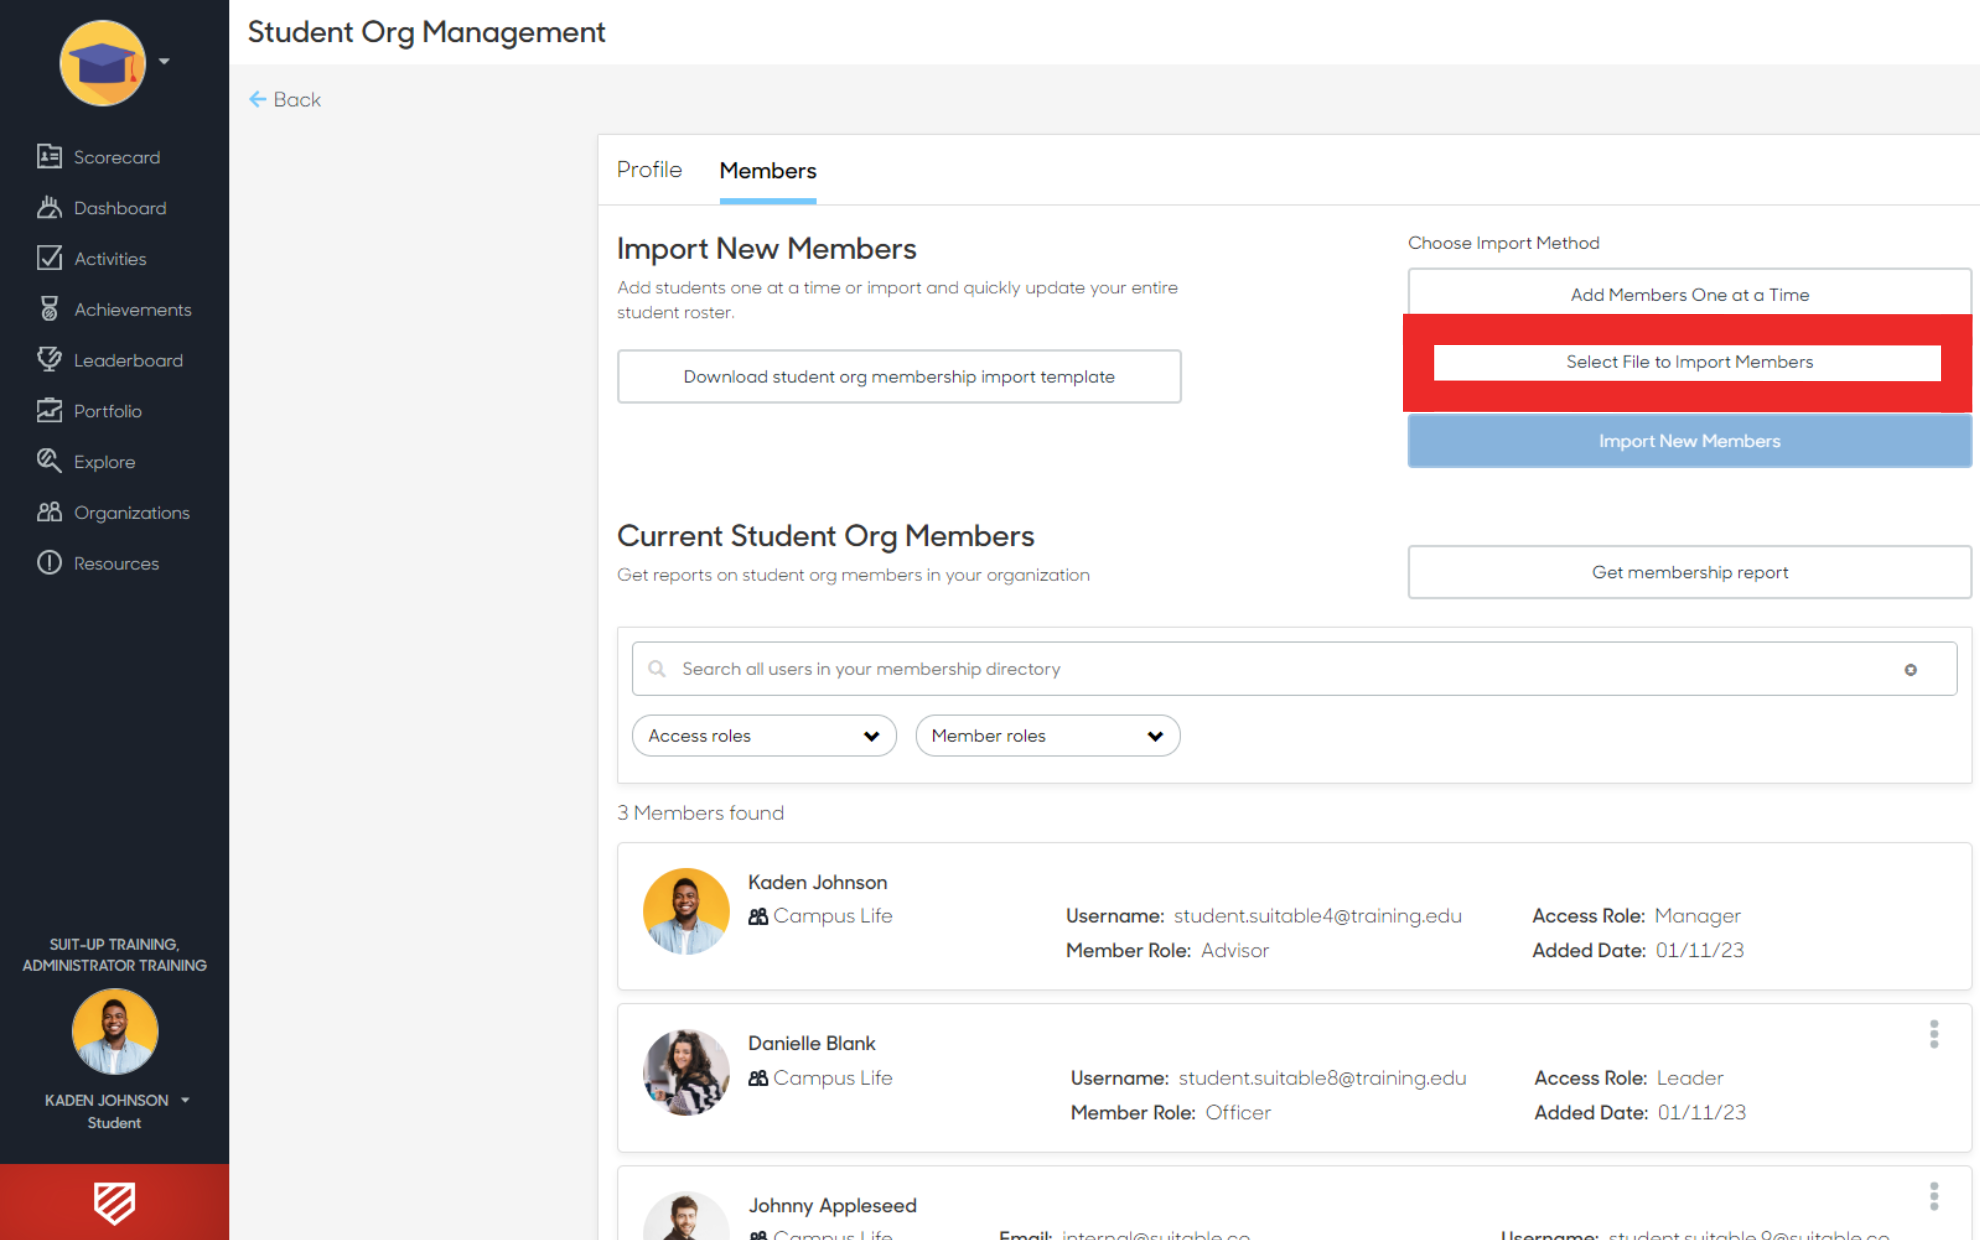
Task: Get membership report
Action: coord(1689,572)
